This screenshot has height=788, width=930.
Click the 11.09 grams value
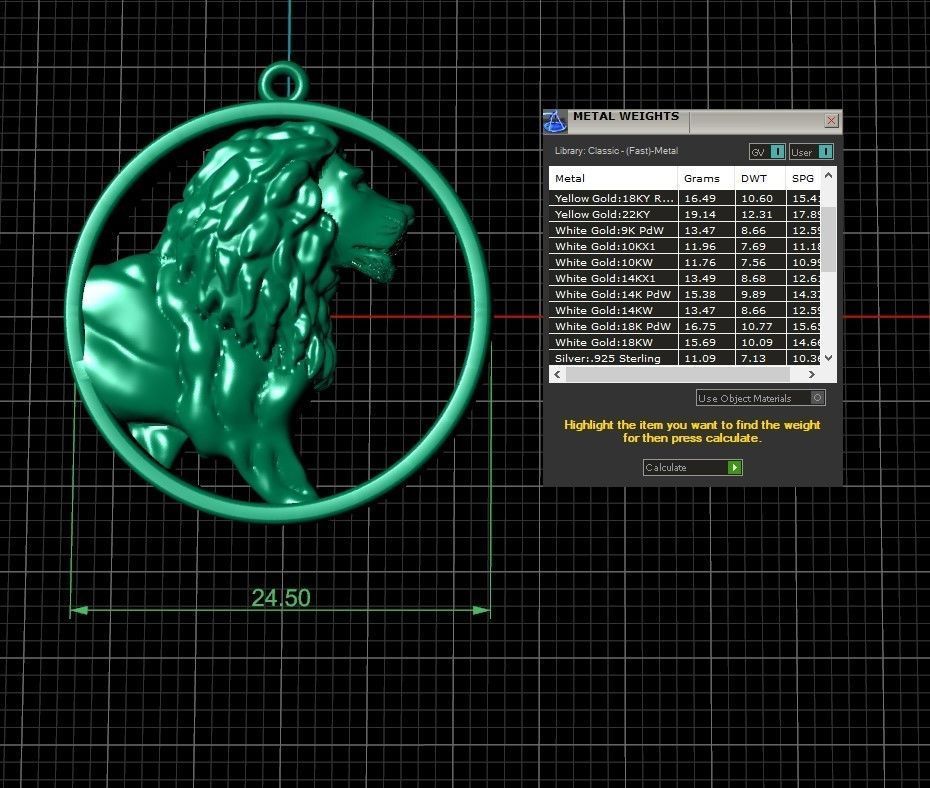pos(700,358)
